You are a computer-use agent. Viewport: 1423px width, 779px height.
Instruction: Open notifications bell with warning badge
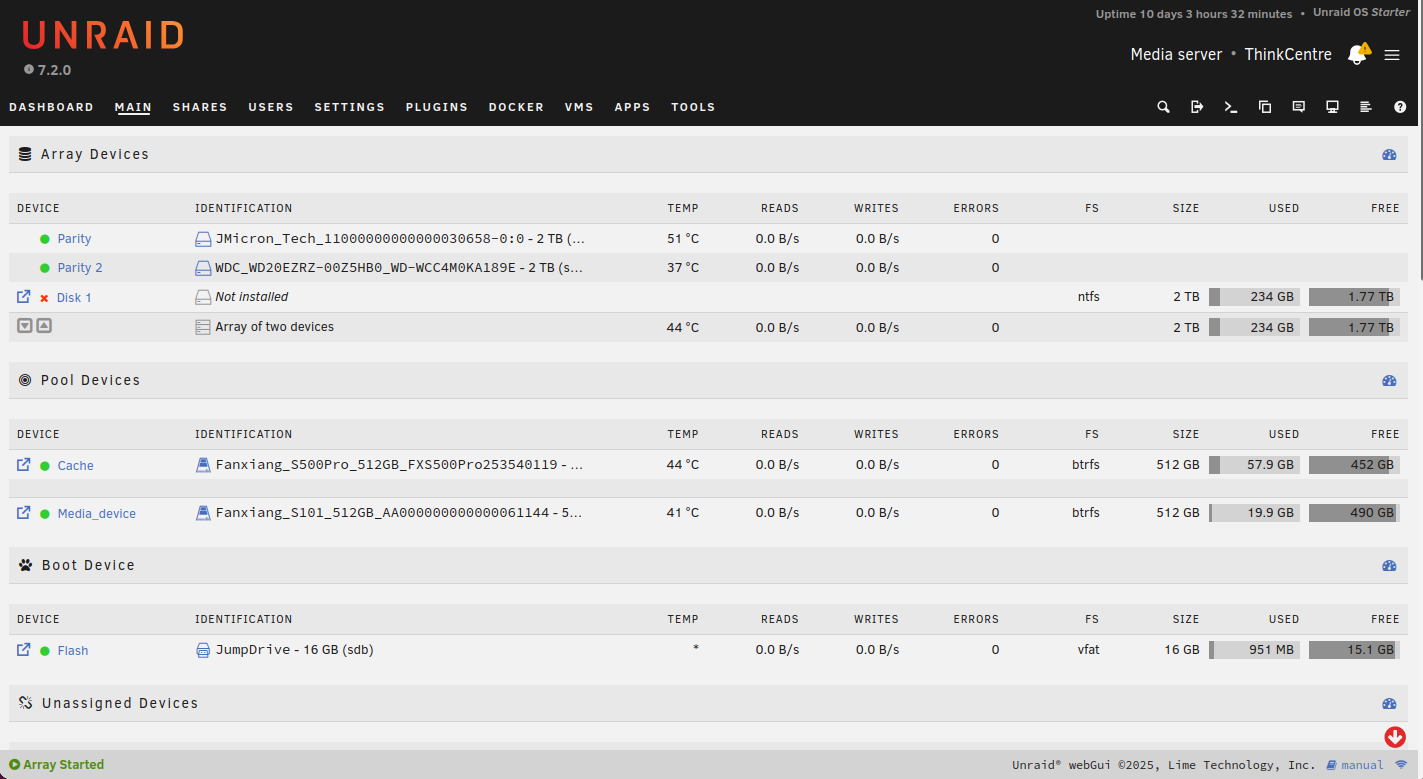pos(1358,54)
